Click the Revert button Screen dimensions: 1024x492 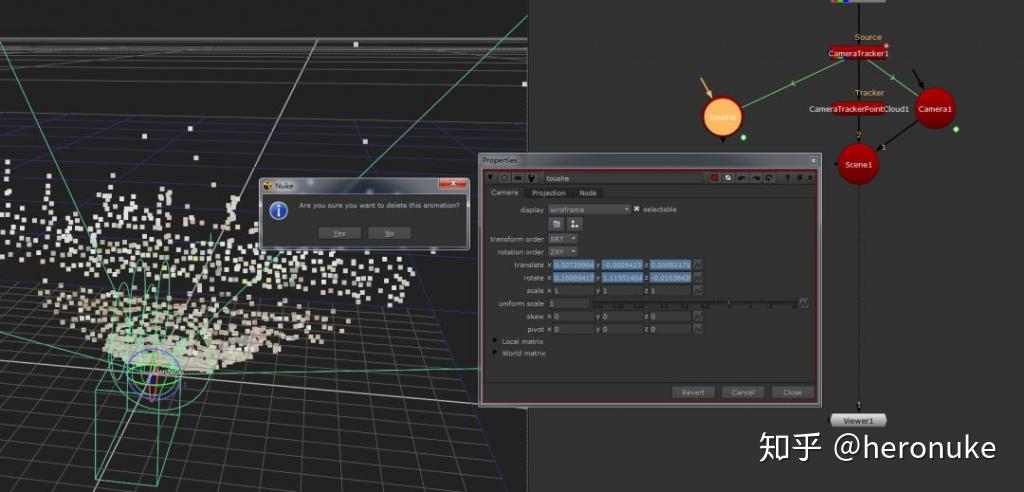point(692,392)
